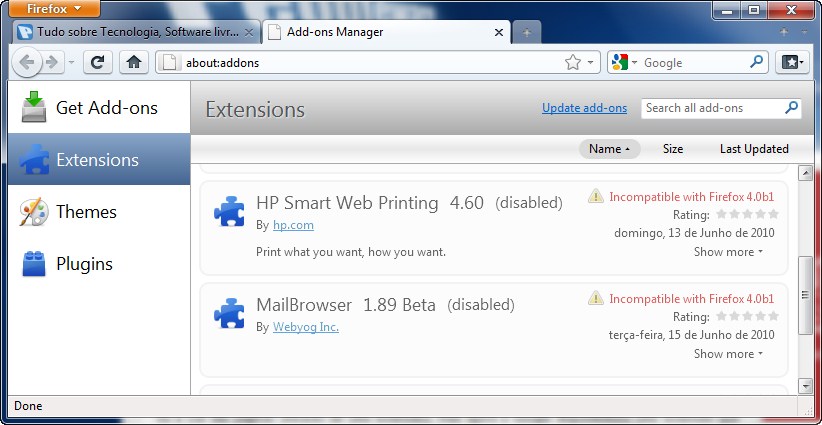Click the Update add-ons link

(x=585, y=108)
